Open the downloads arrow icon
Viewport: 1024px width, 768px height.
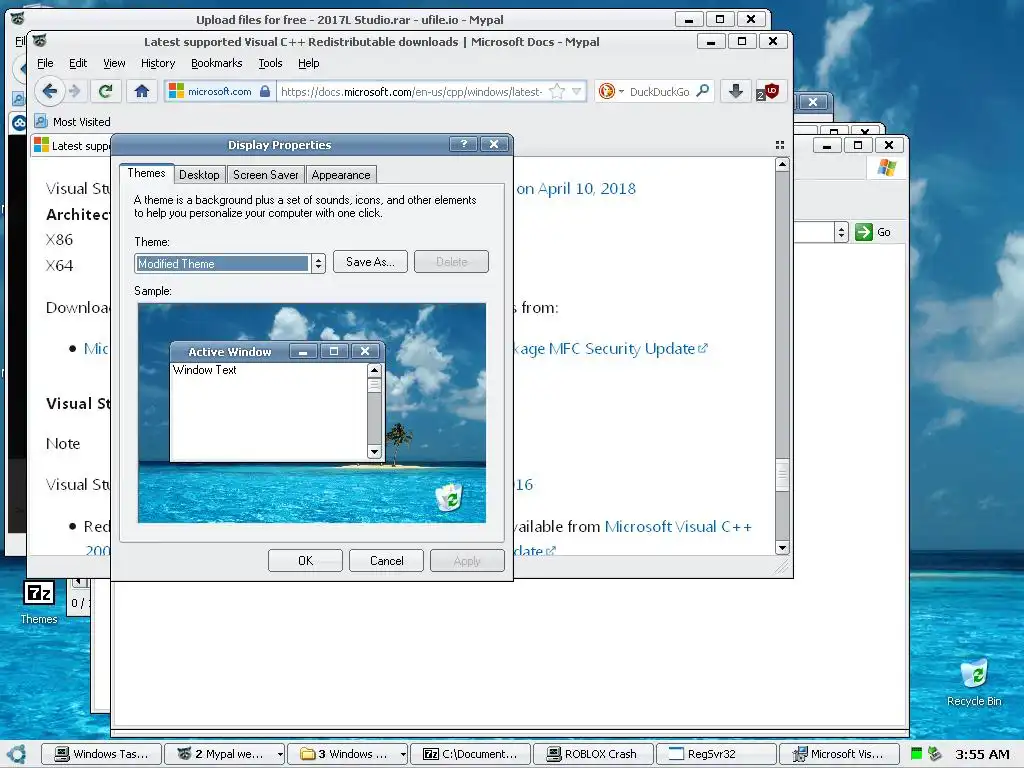pyautogui.click(x=735, y=91)
